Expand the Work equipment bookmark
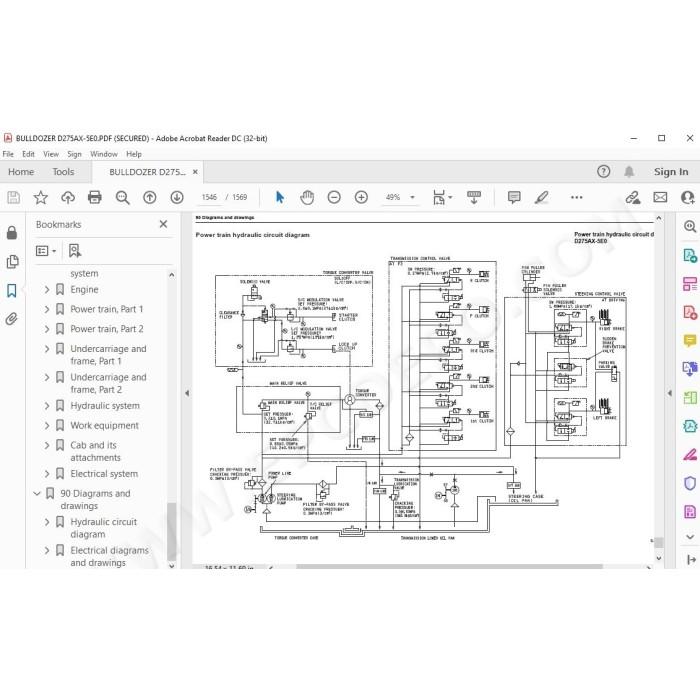700x700 pixels. [47, 425]
